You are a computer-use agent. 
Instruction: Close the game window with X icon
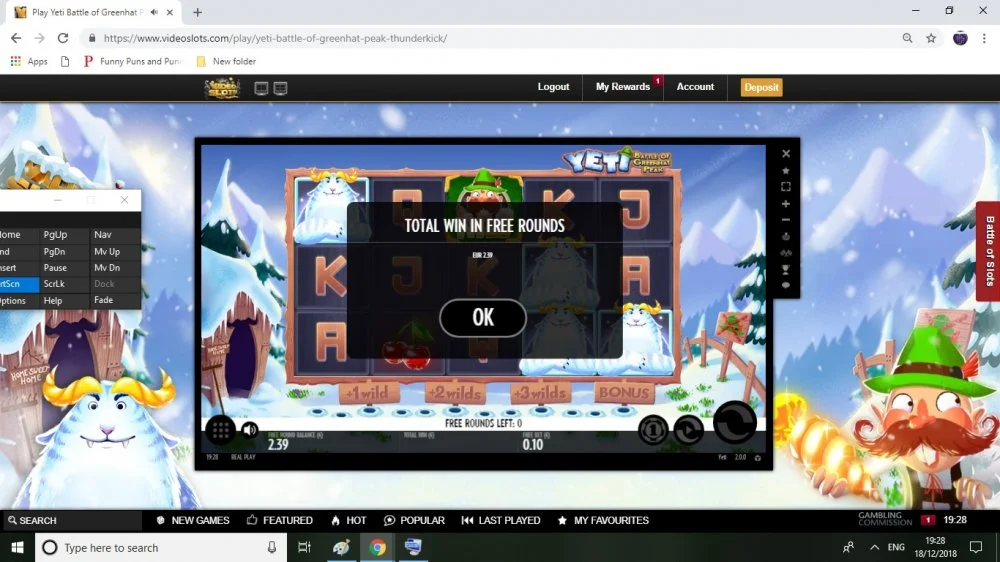pos(786,154)
